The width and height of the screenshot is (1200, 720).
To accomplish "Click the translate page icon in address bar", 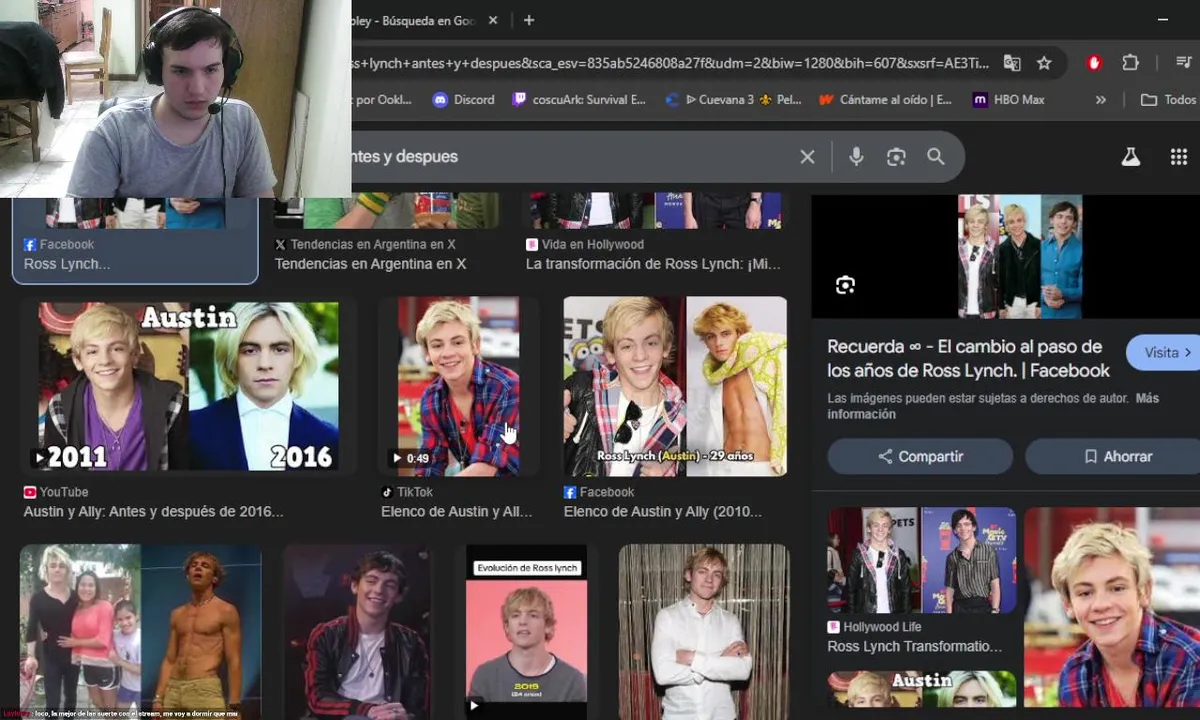I will click(x=1012, y=63).
